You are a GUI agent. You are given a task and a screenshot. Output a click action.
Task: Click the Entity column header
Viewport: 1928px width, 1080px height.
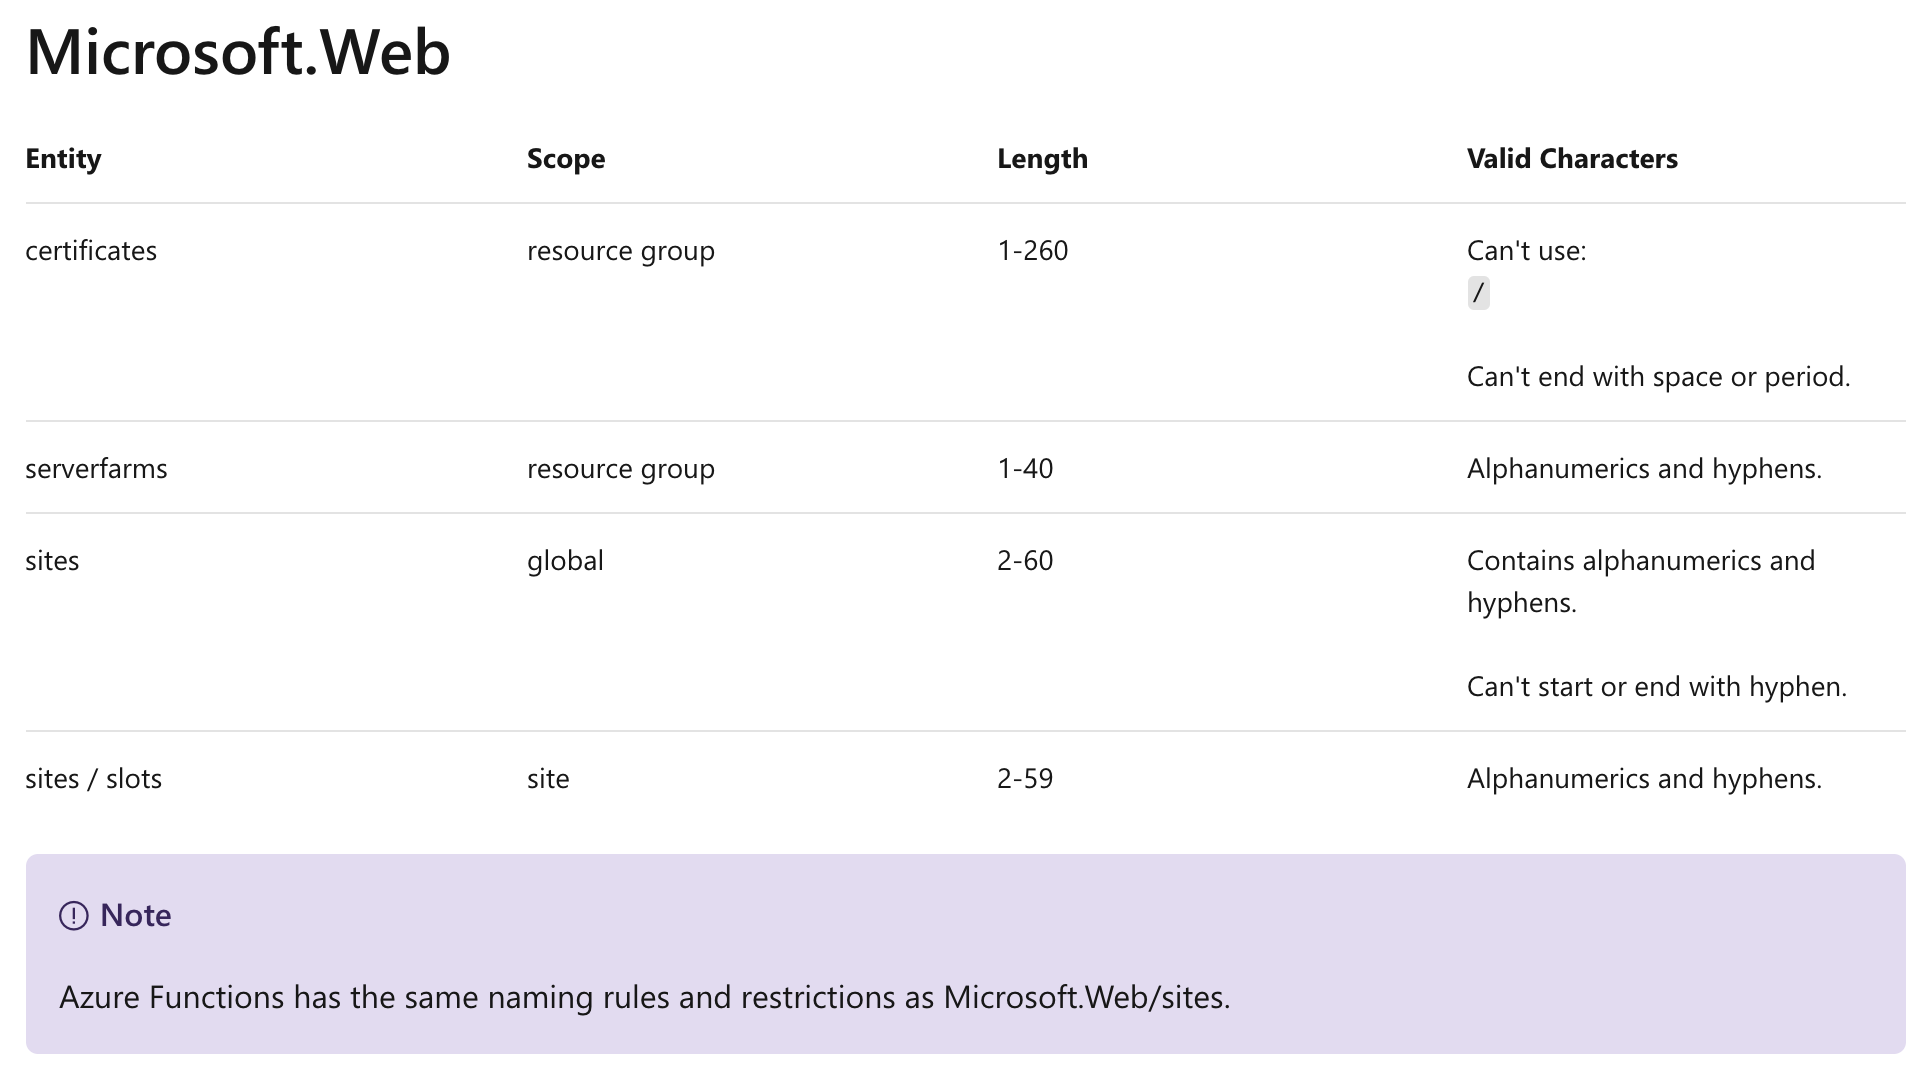(x=63, y=159)
